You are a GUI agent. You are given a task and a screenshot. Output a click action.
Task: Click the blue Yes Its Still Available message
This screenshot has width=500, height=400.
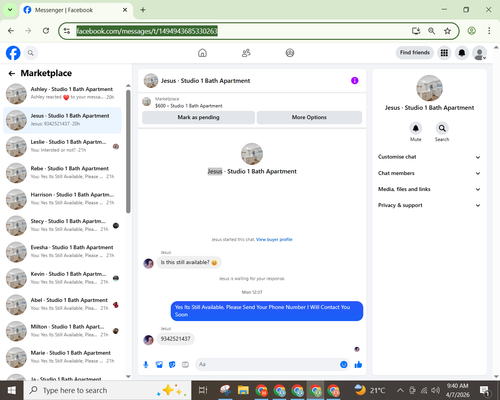coord(267,311)
